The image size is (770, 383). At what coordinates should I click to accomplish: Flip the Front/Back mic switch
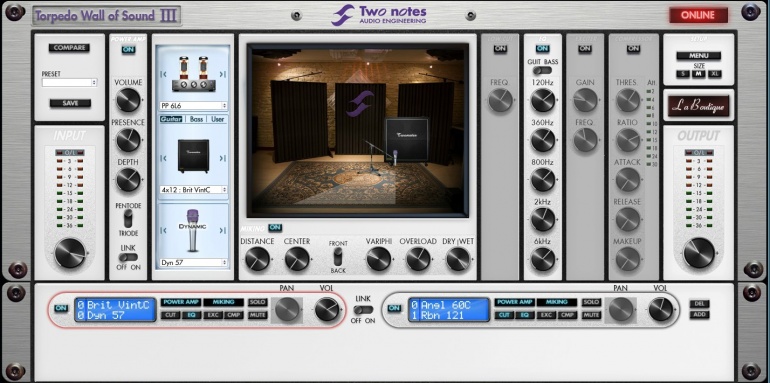(x=337, y=257)
